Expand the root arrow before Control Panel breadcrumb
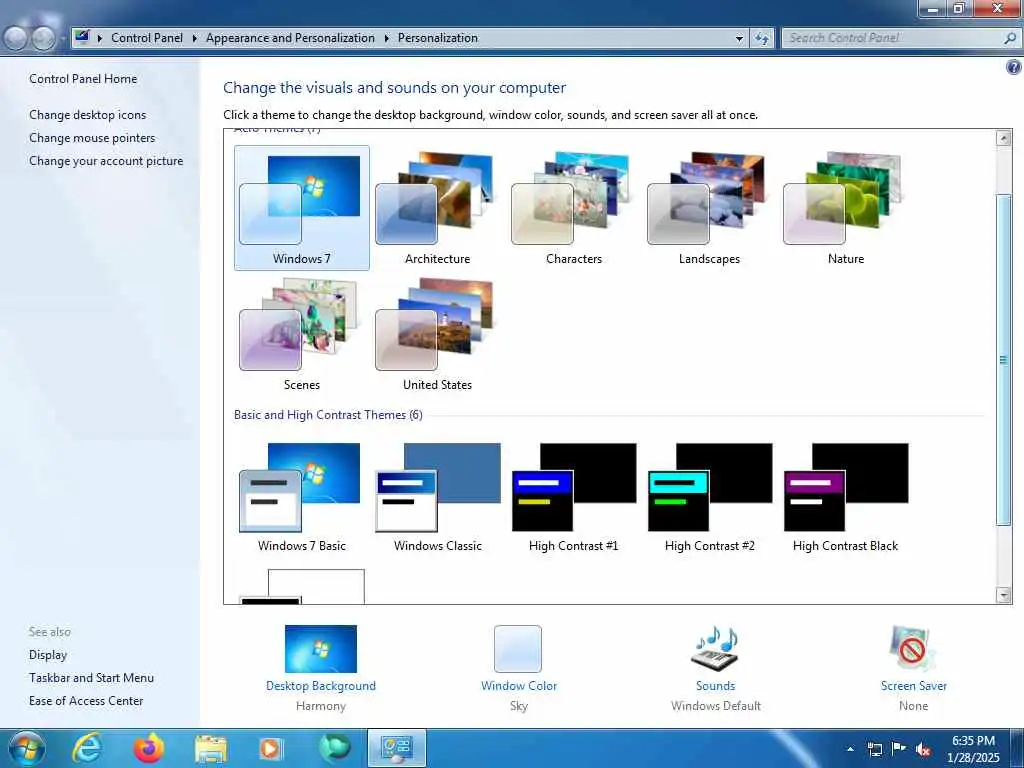1024x768 pixels. (100, 39)
